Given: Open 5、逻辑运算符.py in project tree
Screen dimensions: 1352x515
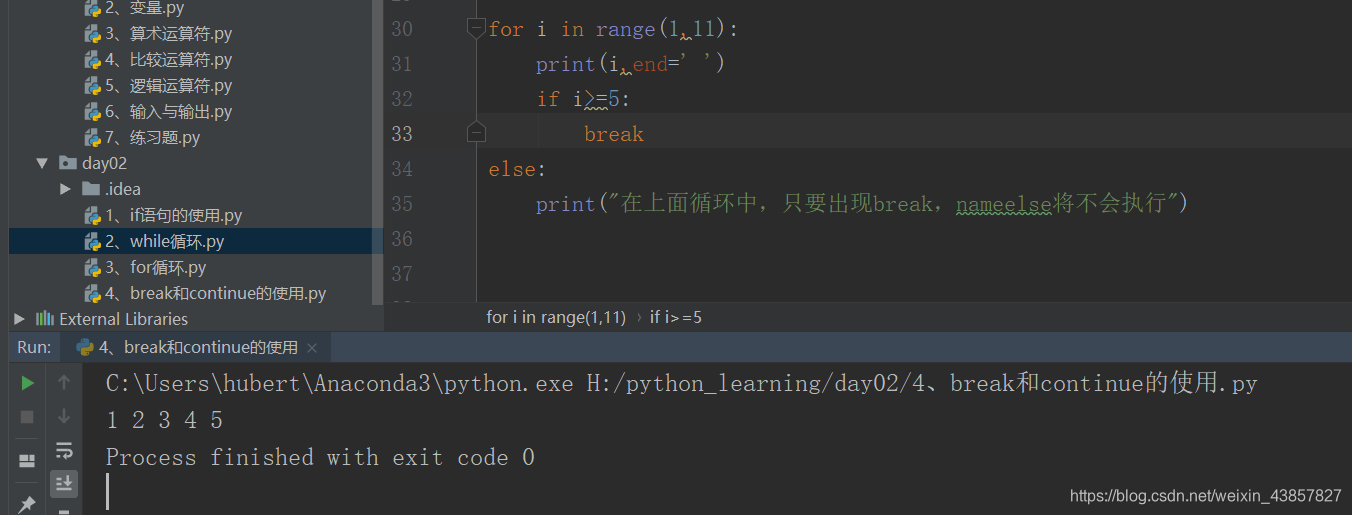Looking at the screenshot, I should 168,86.
